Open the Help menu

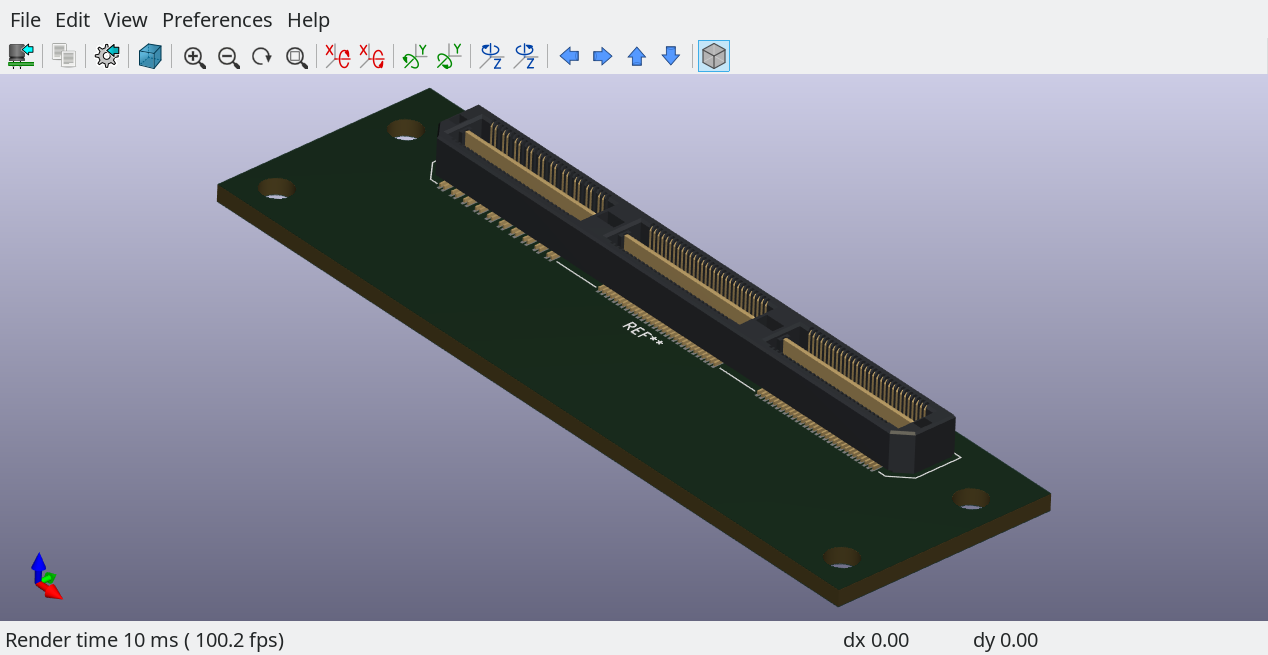coord(308,20)
